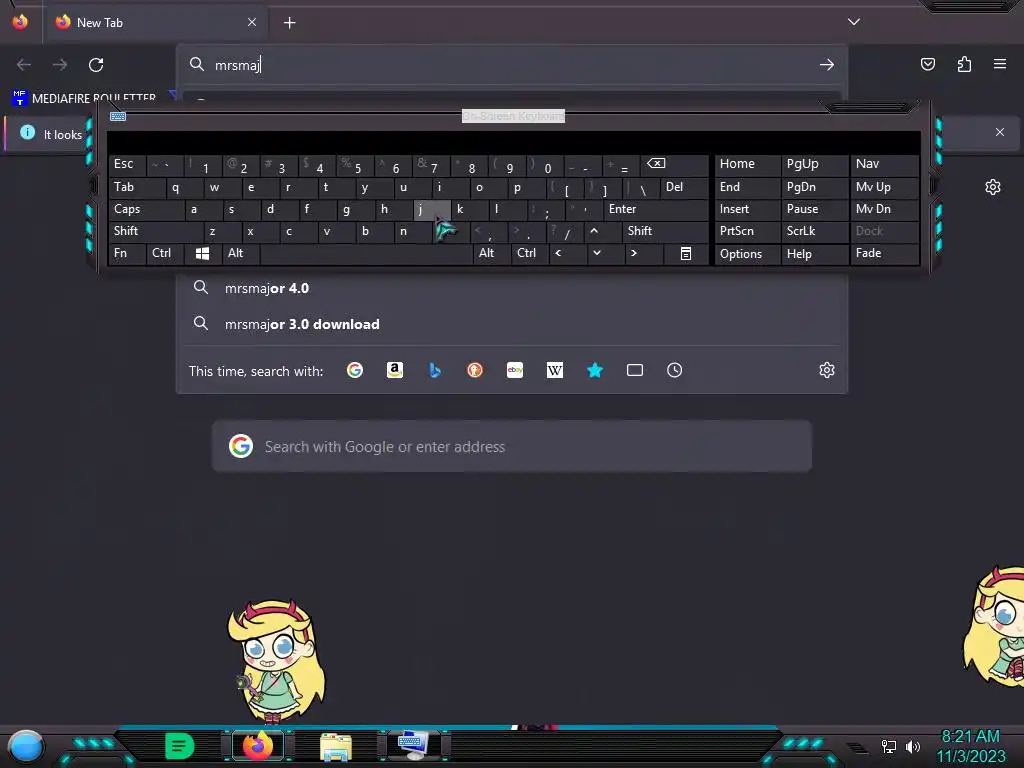The height and width of the screenshot is (768, 1024).
Task: Open Options on On-Screen Keyboard
Action: coord(747,254)
